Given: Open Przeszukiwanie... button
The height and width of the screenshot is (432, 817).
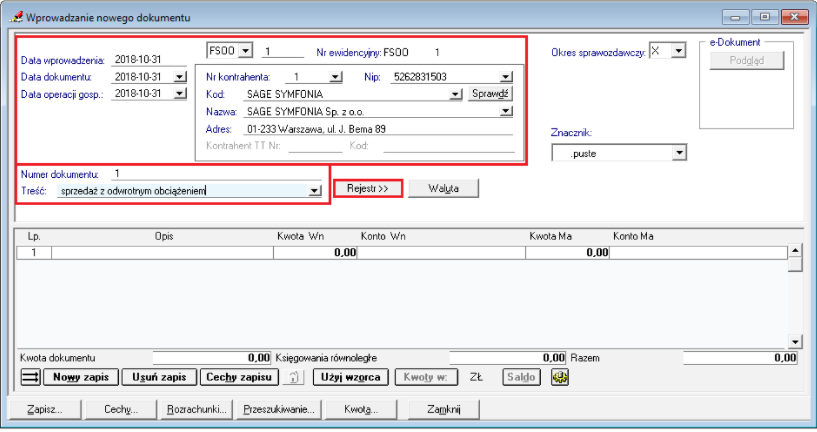Looking at the screenshot, I should tap(279, 410).
